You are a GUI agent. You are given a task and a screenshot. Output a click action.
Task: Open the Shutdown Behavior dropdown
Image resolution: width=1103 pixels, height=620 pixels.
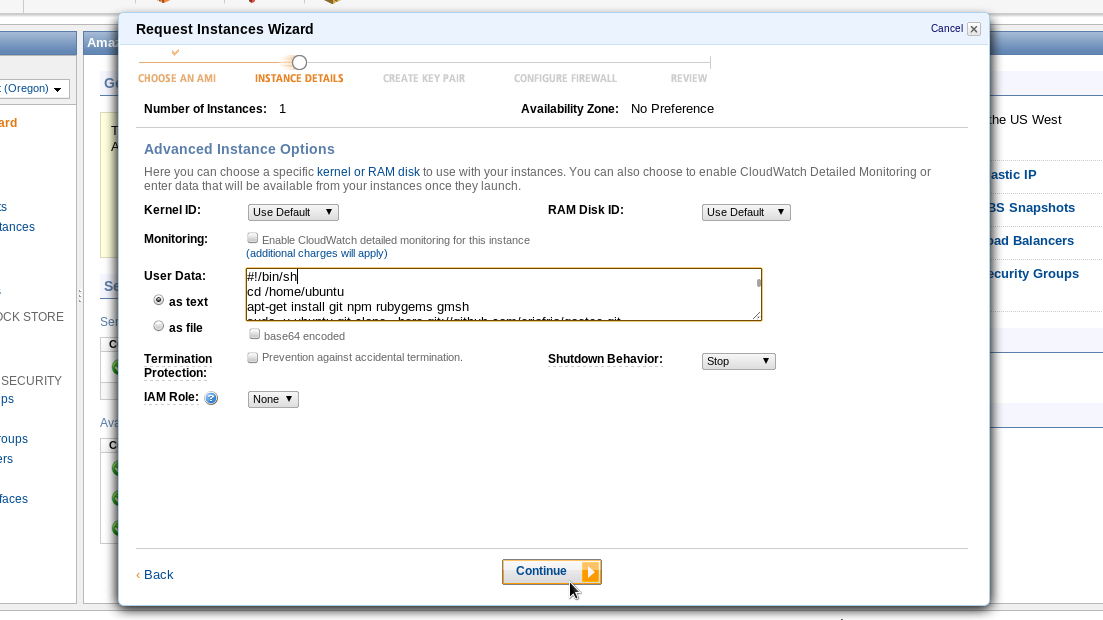coord(739,361)
